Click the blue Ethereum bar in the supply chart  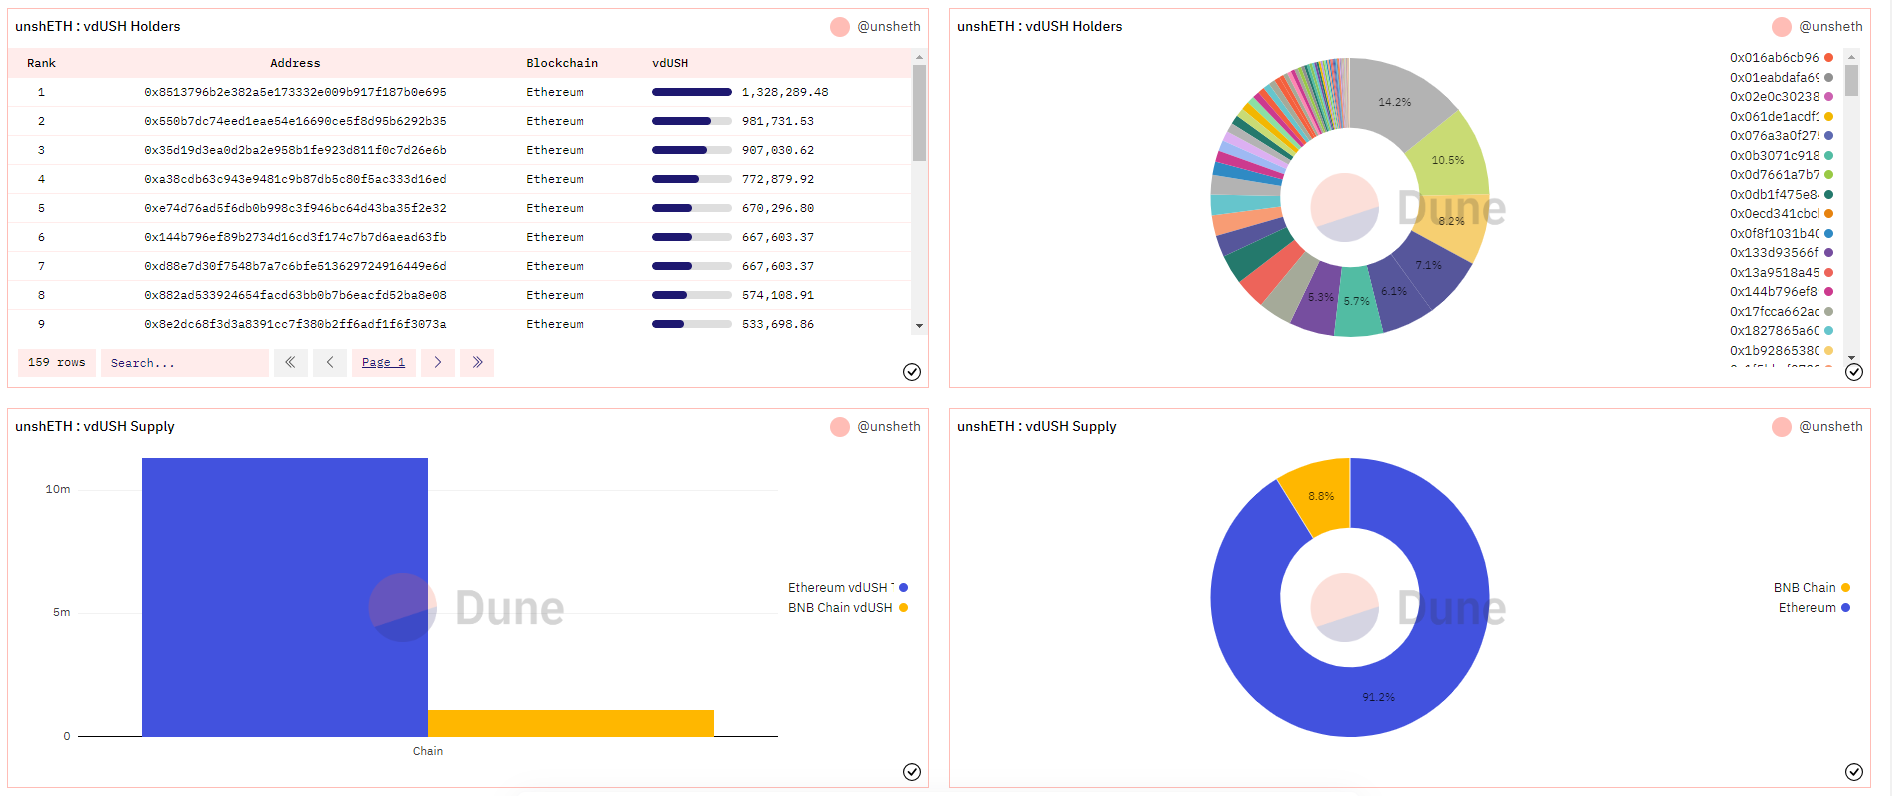click(285, 597)
